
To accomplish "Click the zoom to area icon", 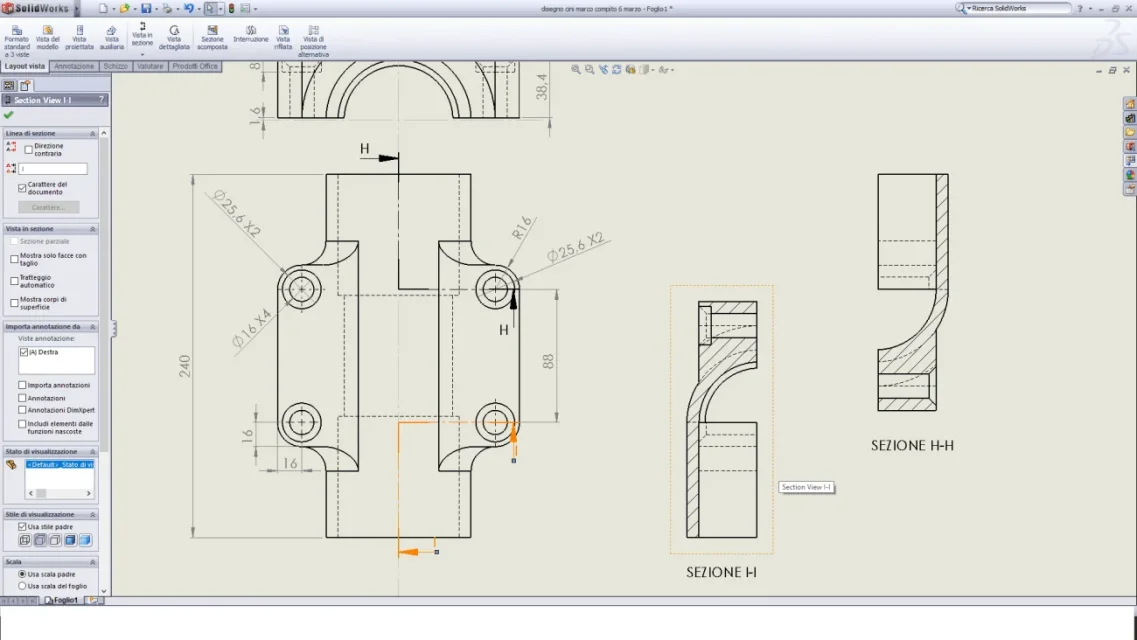I will [x=590, y=70].
